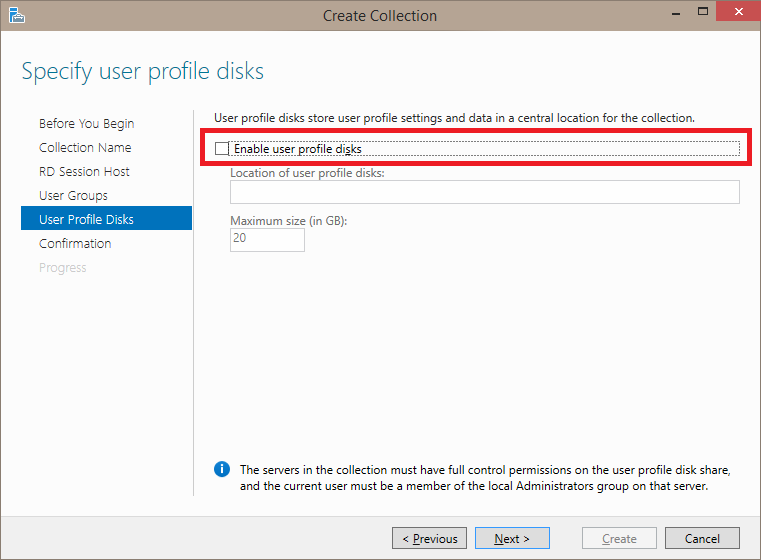
Task: Enable user profile disks checkbox
Action: coord(222,149)
